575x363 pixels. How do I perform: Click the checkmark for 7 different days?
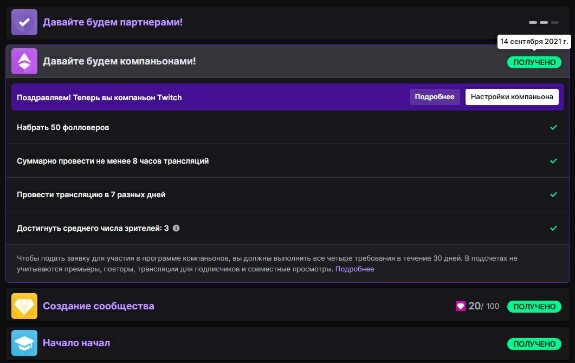[x=553, y=194]
